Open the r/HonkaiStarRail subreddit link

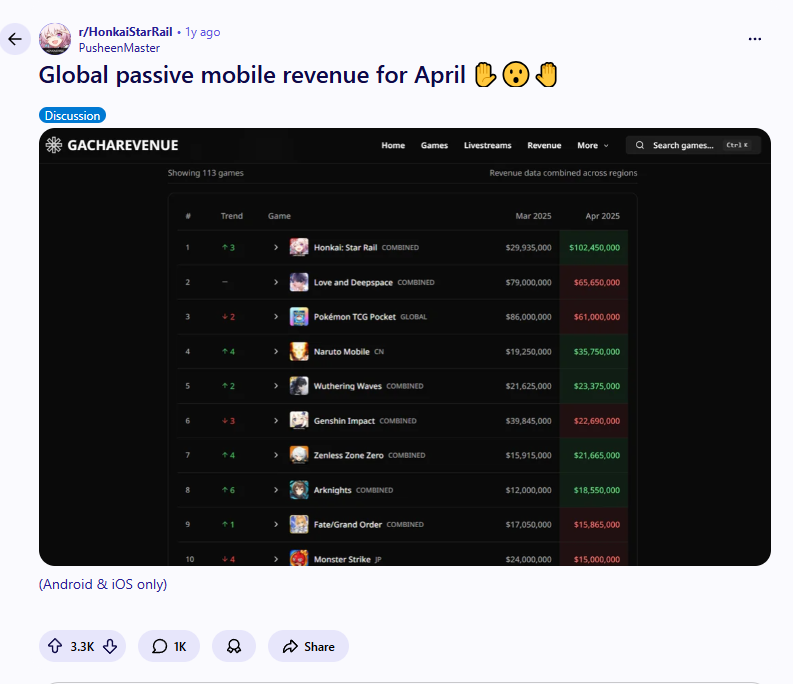pyautogui.click(x=125, y=32)
